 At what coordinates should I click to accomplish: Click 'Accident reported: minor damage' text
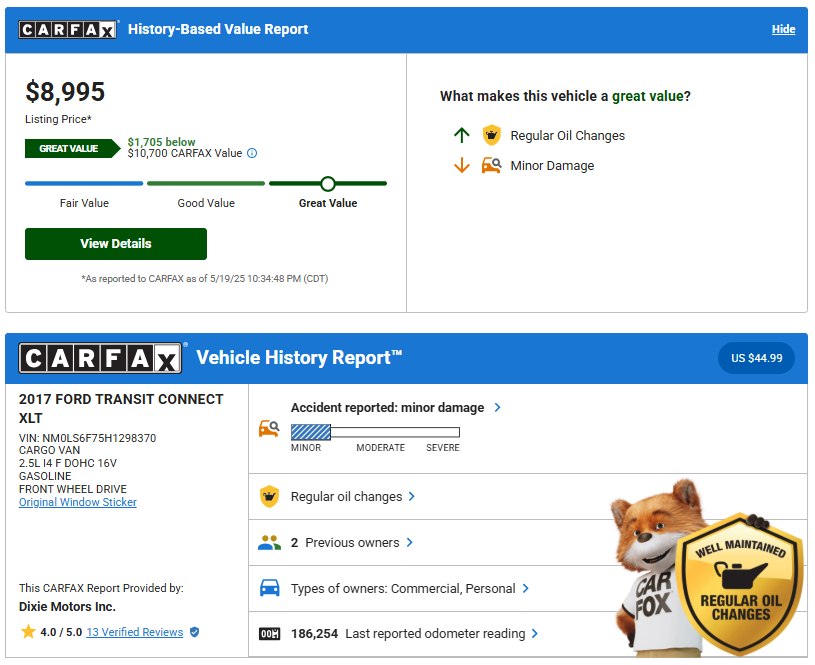(x=387, y=408)
